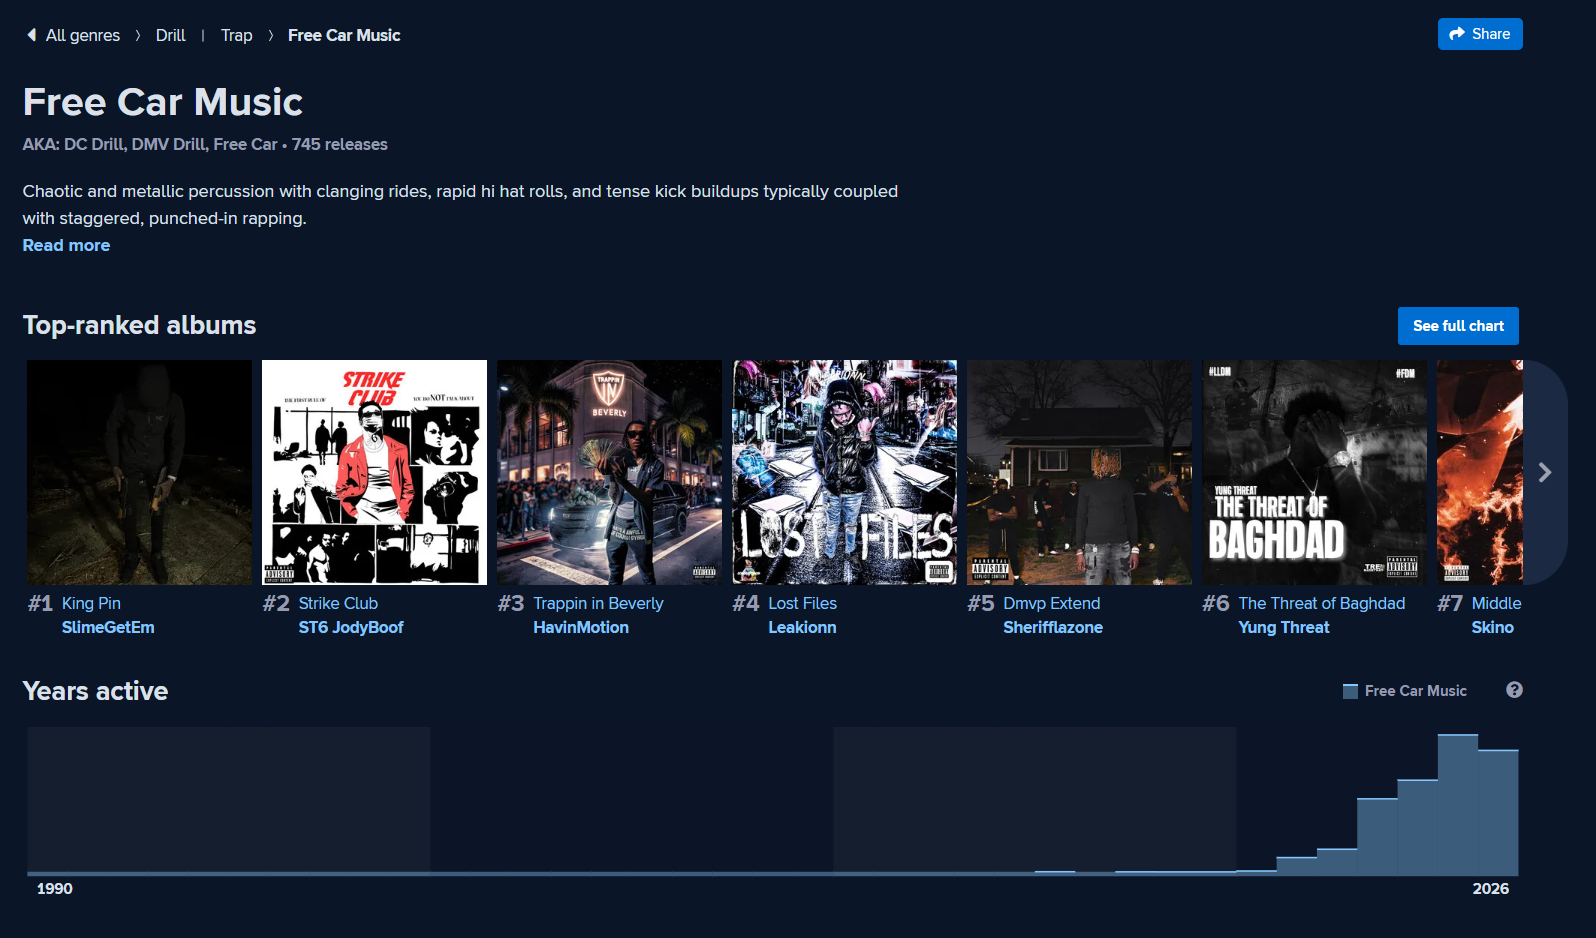Viewport: 1596px width, 938px height.
Task: Open King Pin album cover
Action: pyautogui.click(x=140, y=472)
